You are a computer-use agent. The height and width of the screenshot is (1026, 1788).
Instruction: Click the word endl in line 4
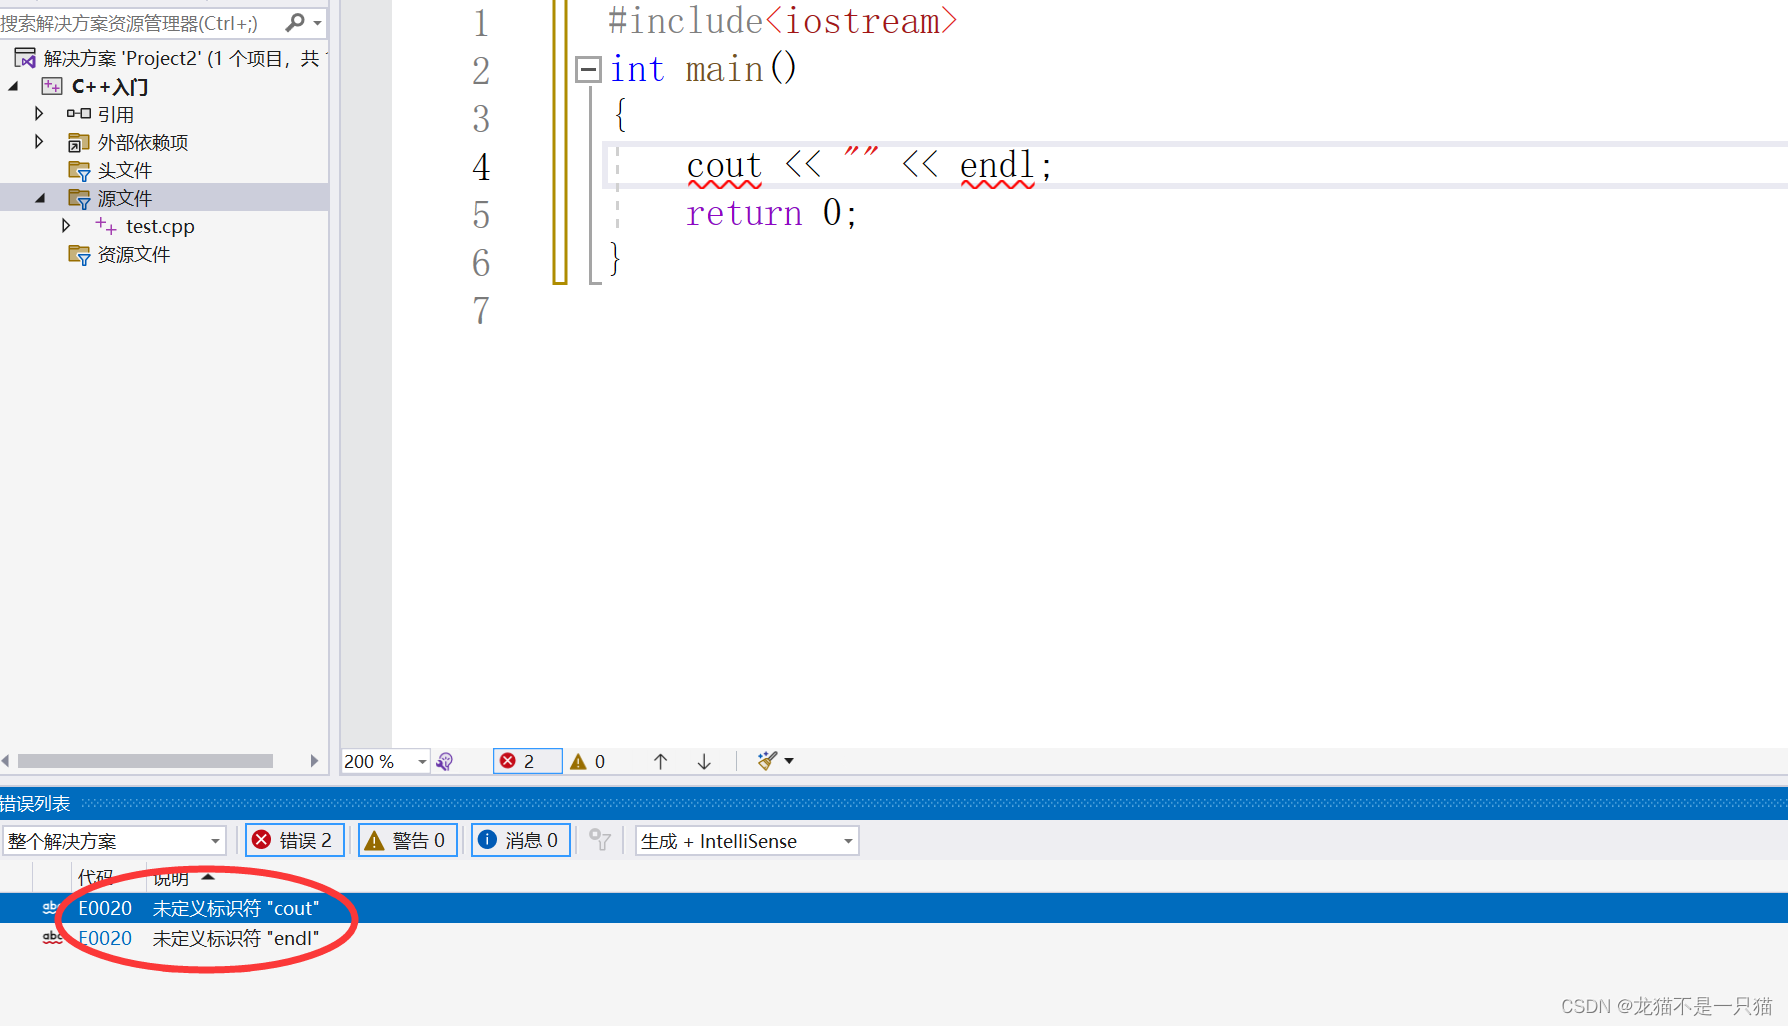pyautogui.click(x=997, y=165)
